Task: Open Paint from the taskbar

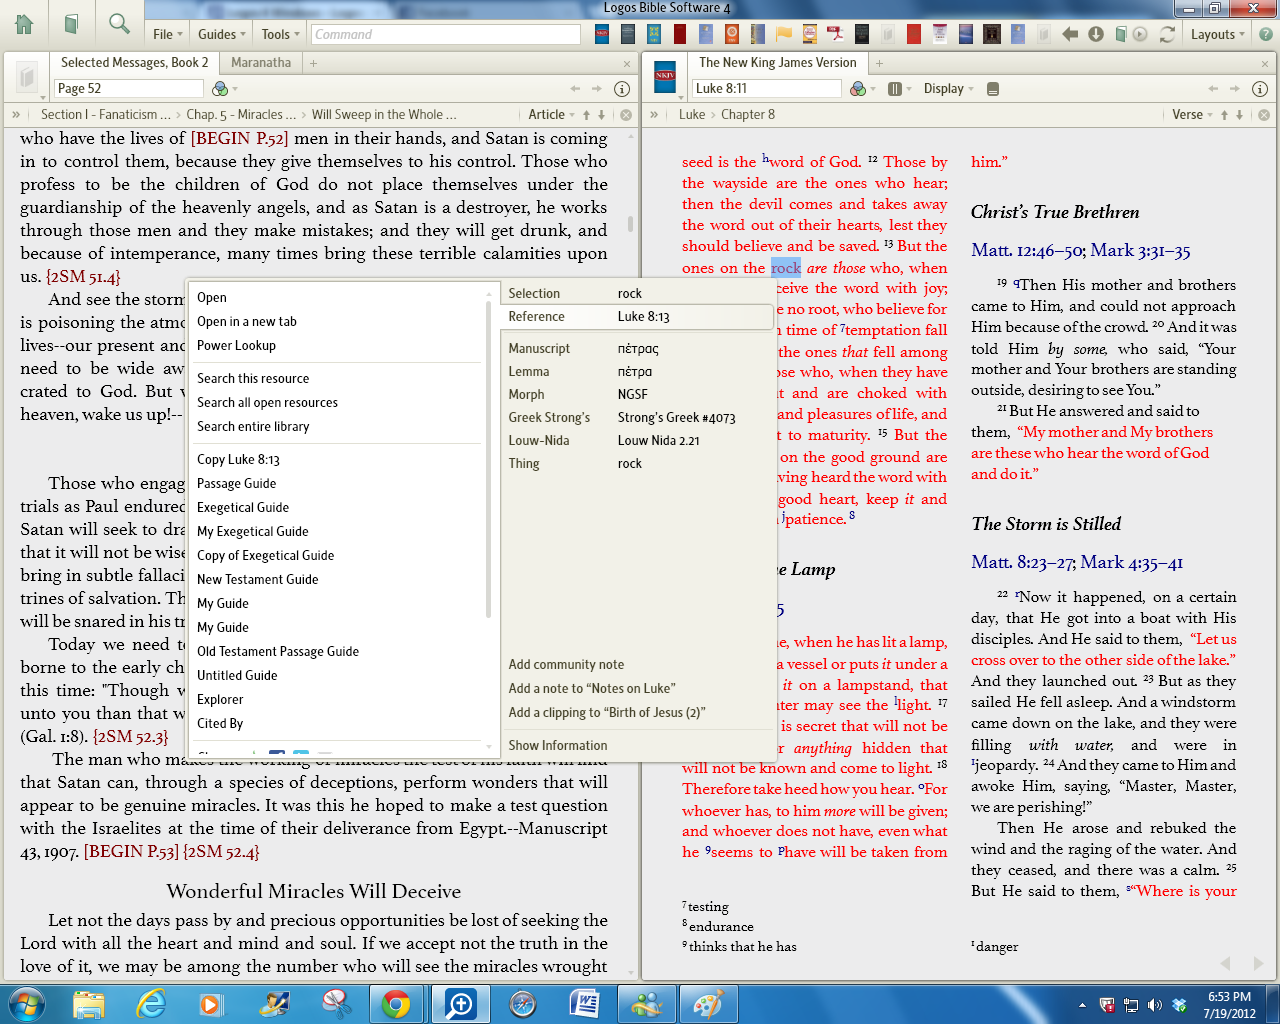Action: click(x=708, y=1004)
